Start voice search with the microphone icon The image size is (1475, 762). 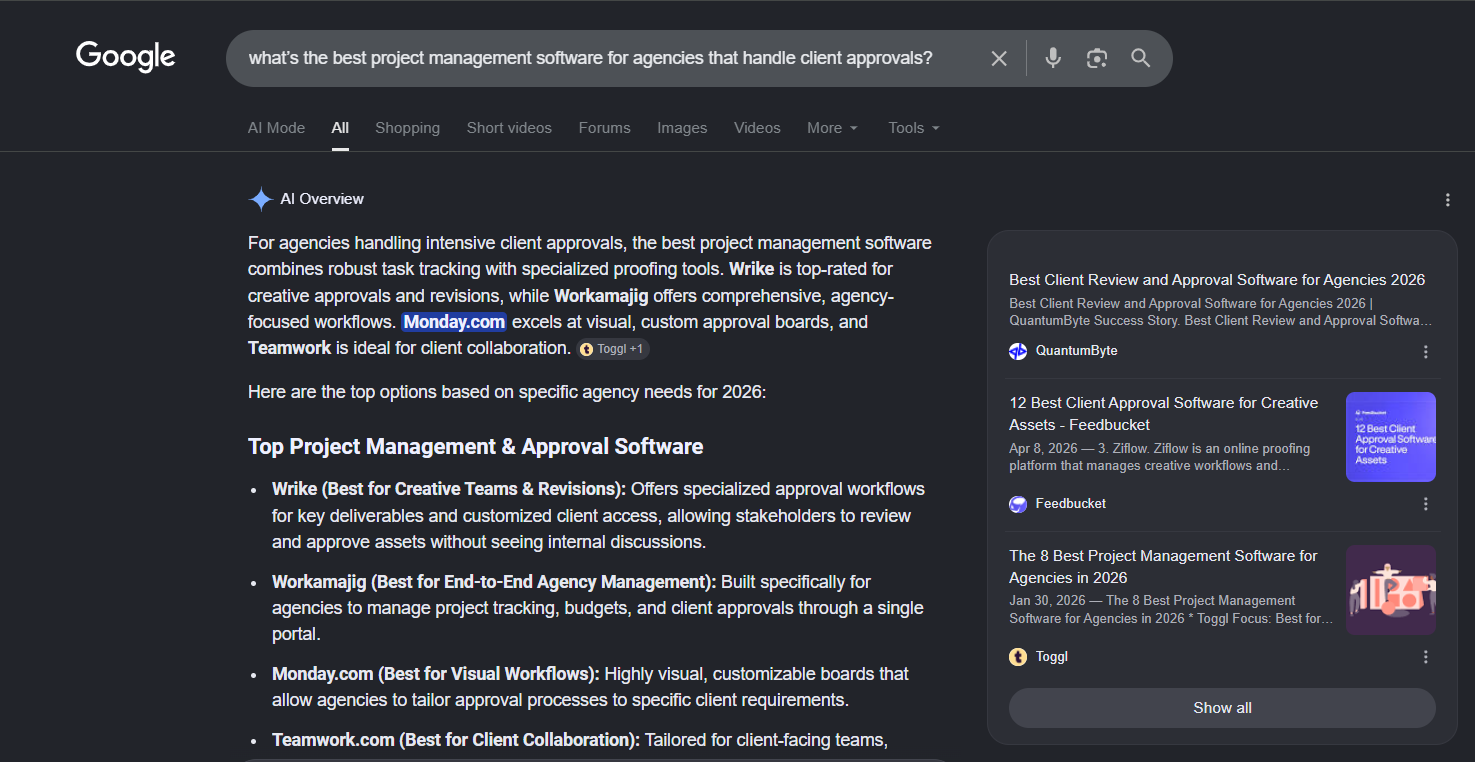tap(1053, 58)
